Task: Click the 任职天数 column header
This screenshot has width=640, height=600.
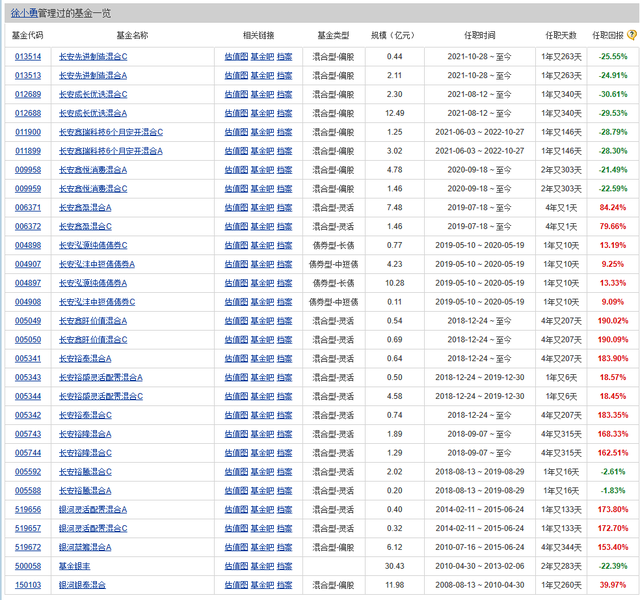Action: (x=561, y=36)
